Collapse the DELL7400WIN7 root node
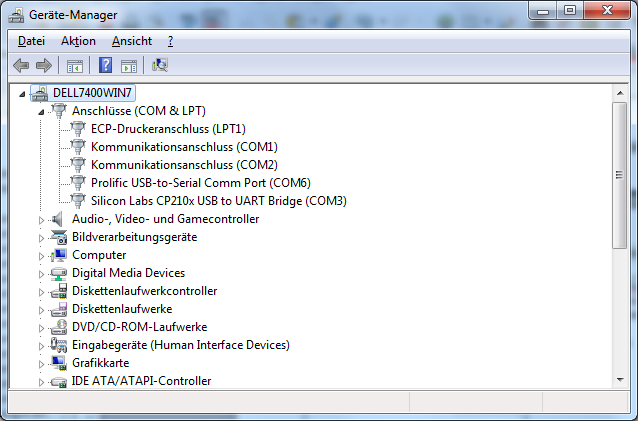The width and height of the screenshot is (638, 421). [x=22, y=94]
